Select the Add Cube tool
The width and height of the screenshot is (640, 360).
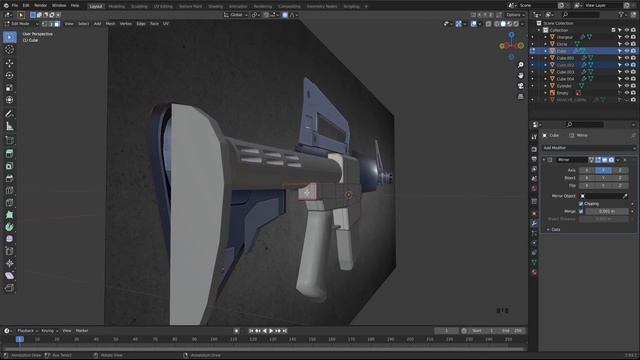[x=9, y=140]
